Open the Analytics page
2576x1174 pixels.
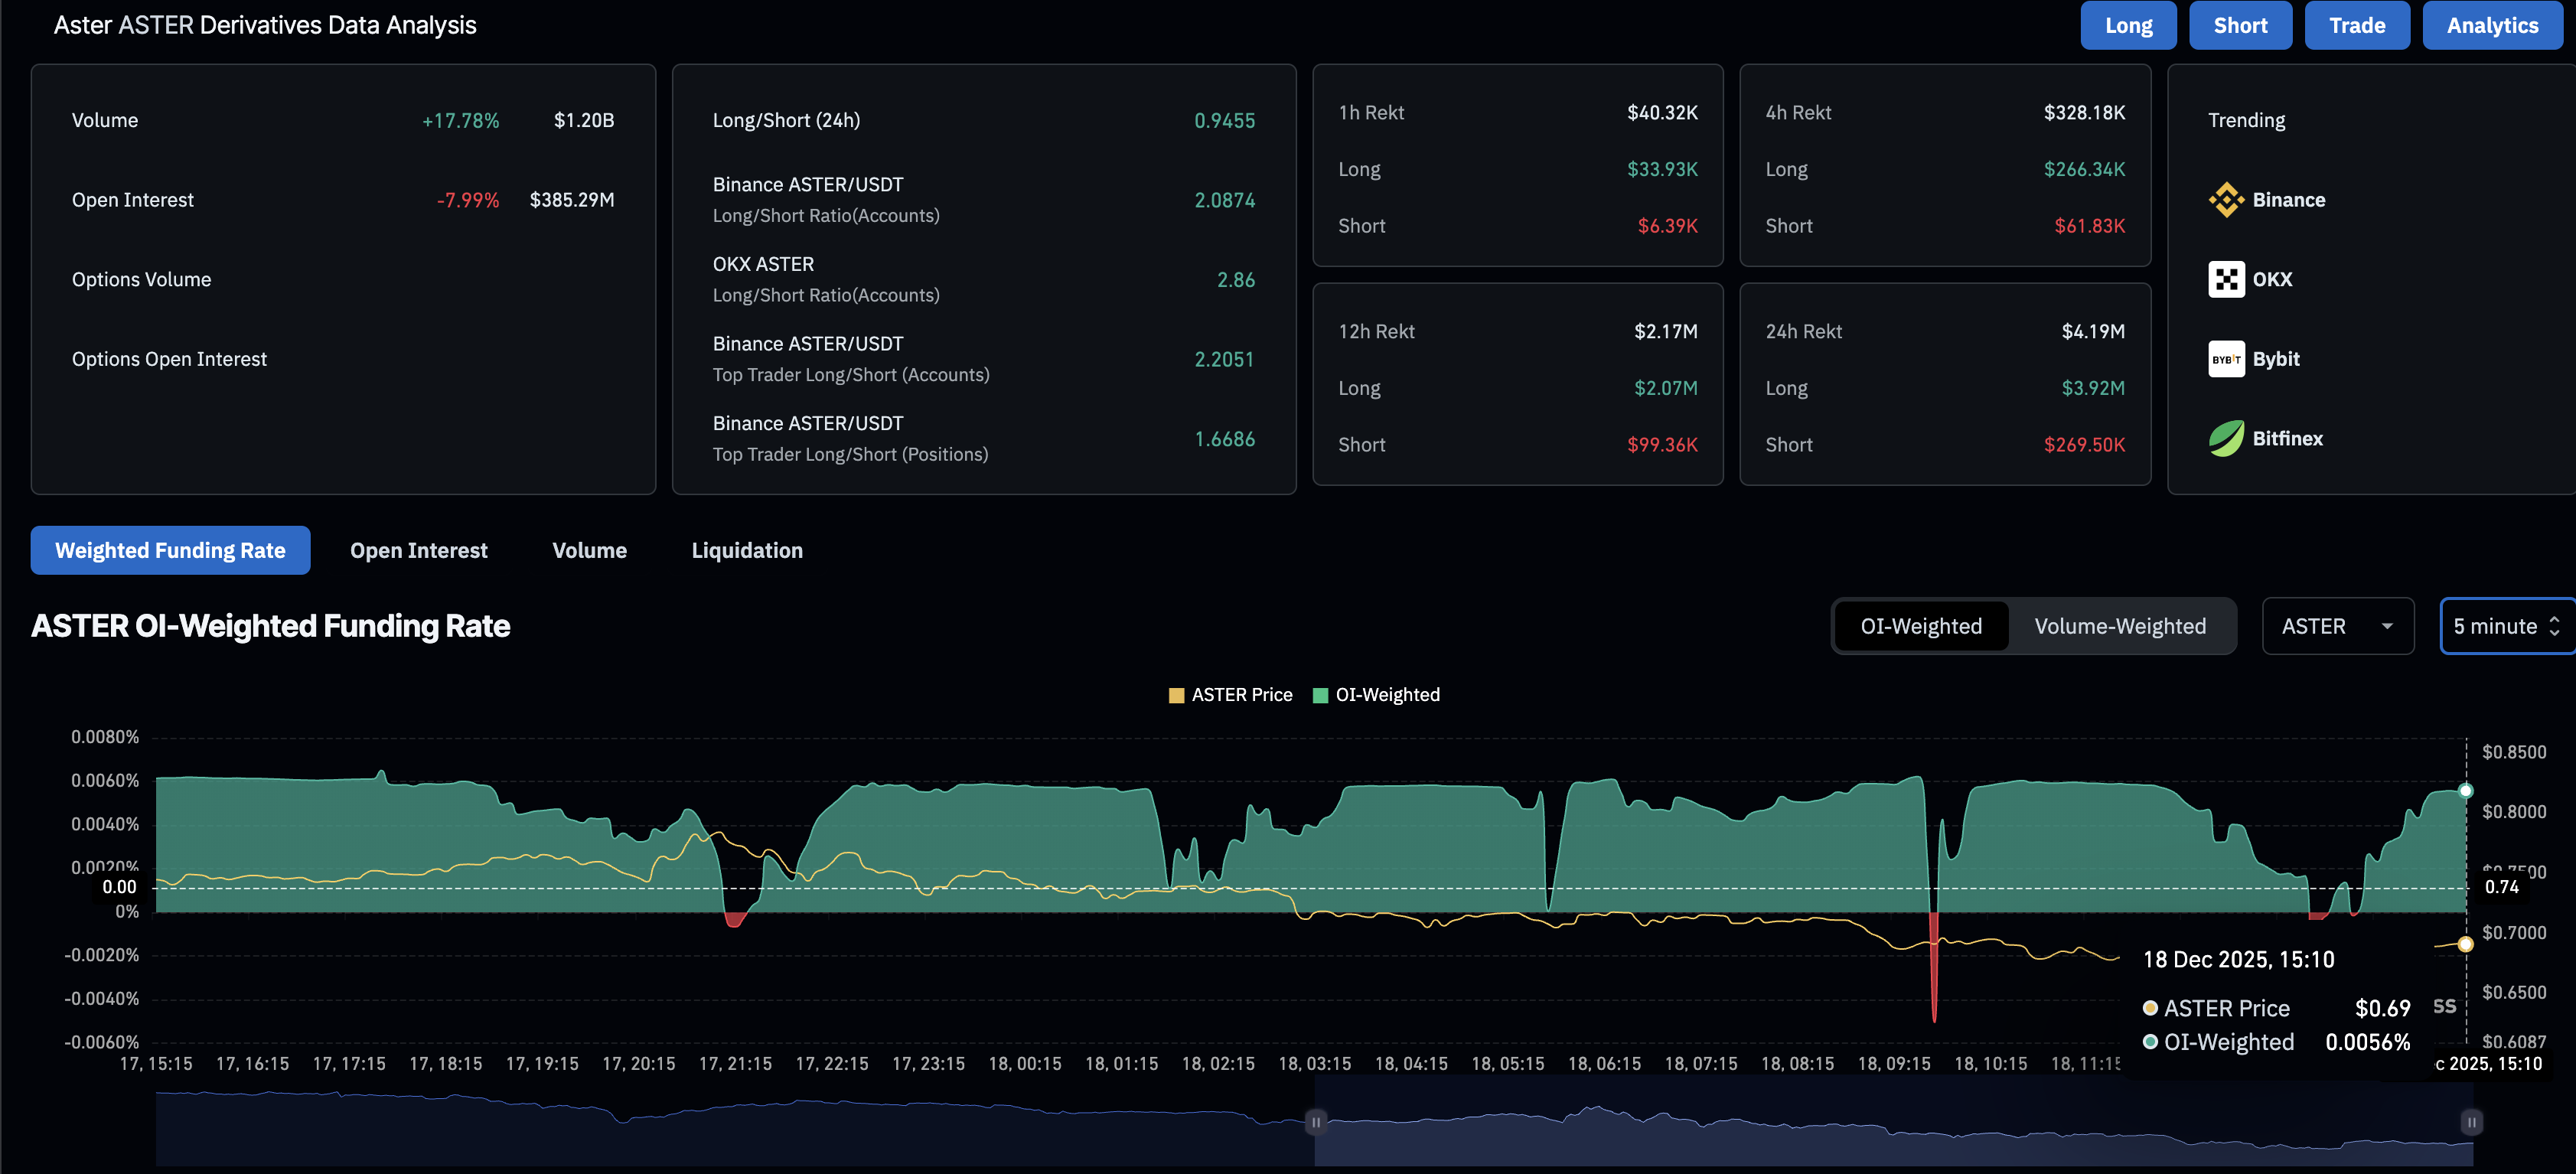point(2492,25)
